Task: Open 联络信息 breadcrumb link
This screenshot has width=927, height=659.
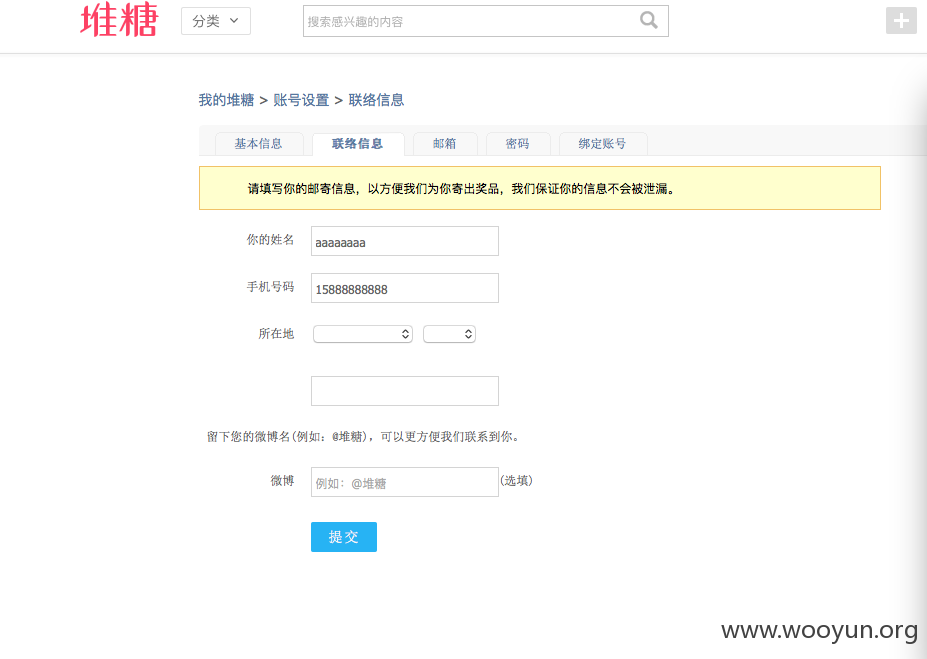Action: (376, 100)
